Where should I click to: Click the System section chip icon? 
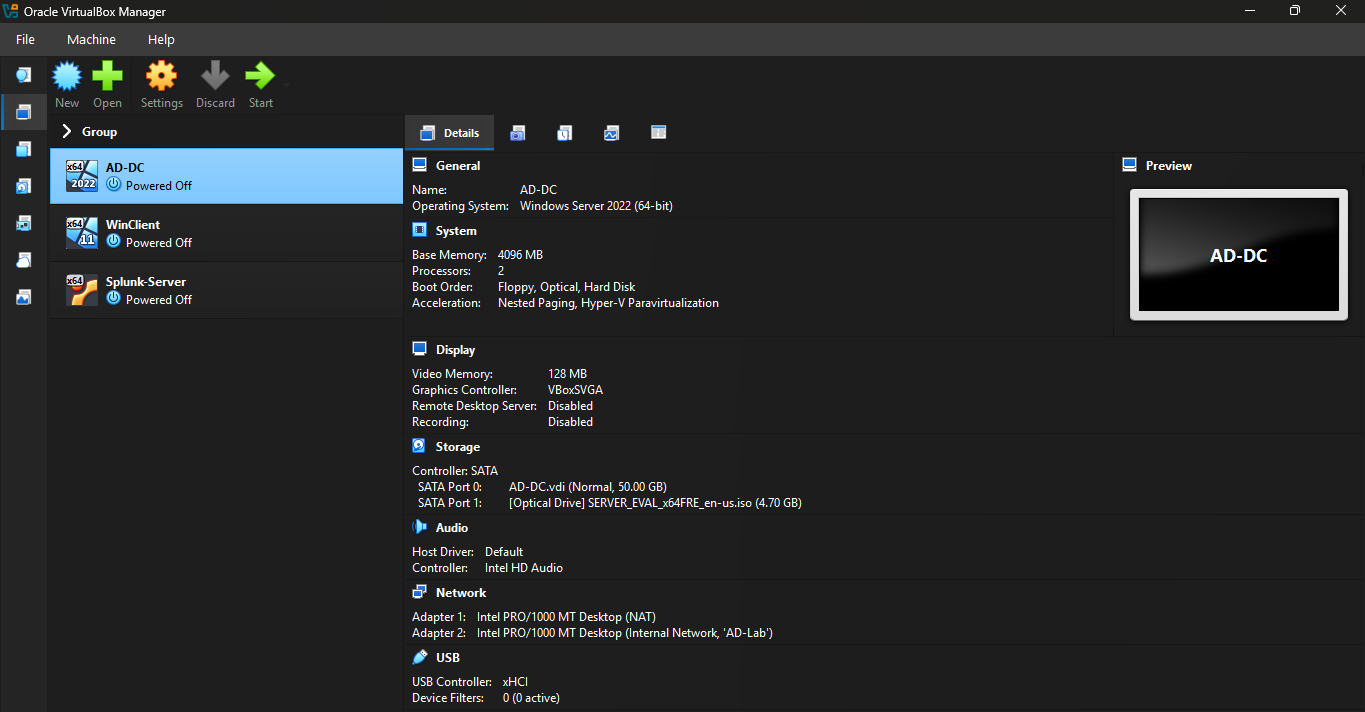[420, 230]
